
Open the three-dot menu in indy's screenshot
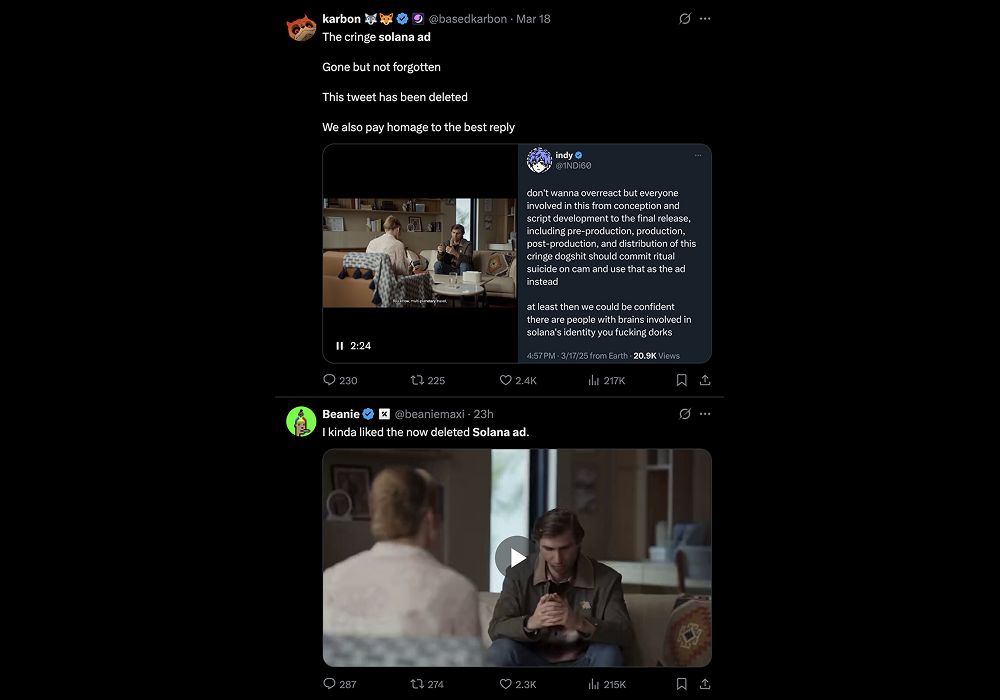pos(698,155)
